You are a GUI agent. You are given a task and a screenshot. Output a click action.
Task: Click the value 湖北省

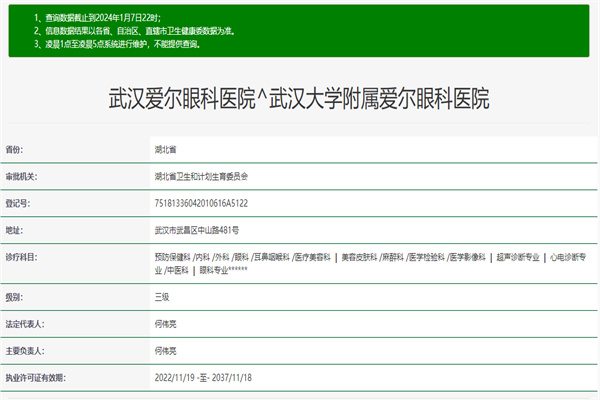point(165,150)
